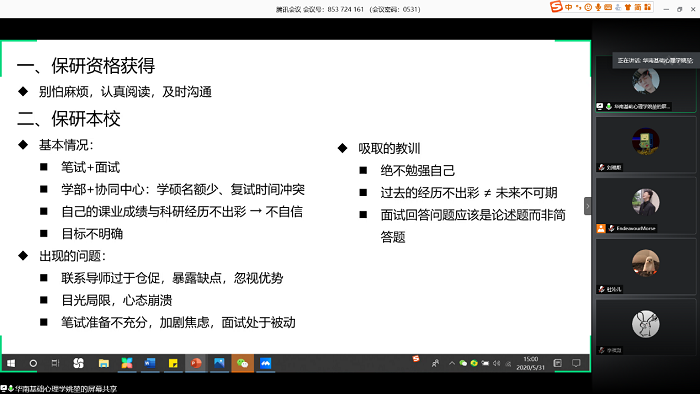
Task: Click the green microphone icon on presenter tile
Action: (x=608, y=107)
